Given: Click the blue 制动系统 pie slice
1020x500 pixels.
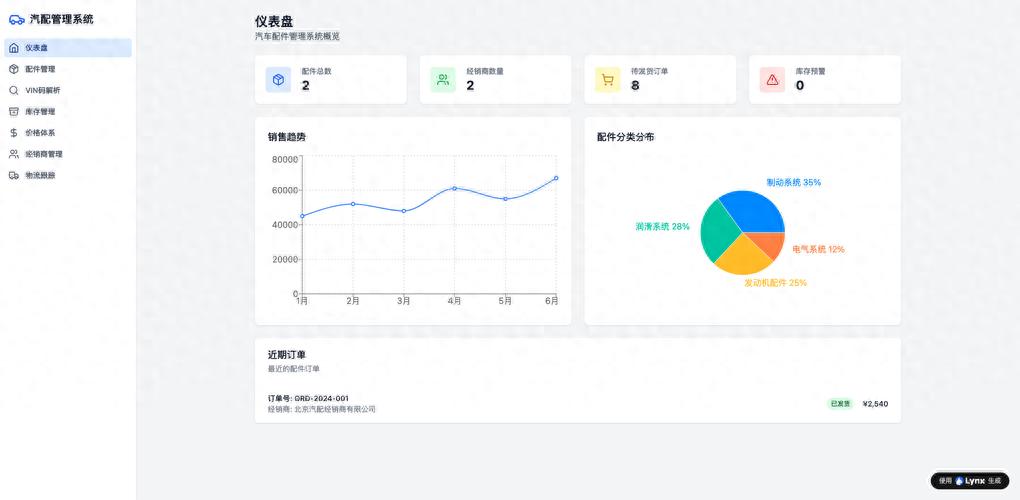Looking at the screenshot, I should [755, 209].
